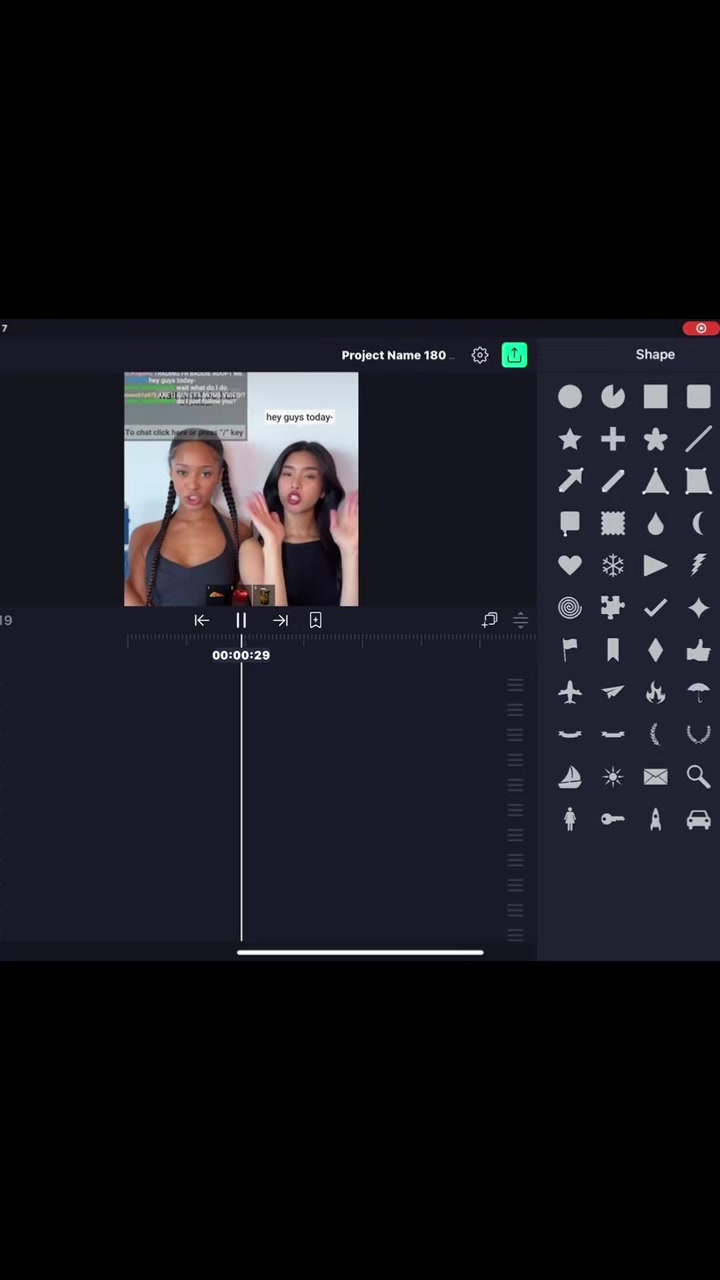The image size is (720, 1280).
Task: Select the heart shape
Action: click(x=570, y=566)
